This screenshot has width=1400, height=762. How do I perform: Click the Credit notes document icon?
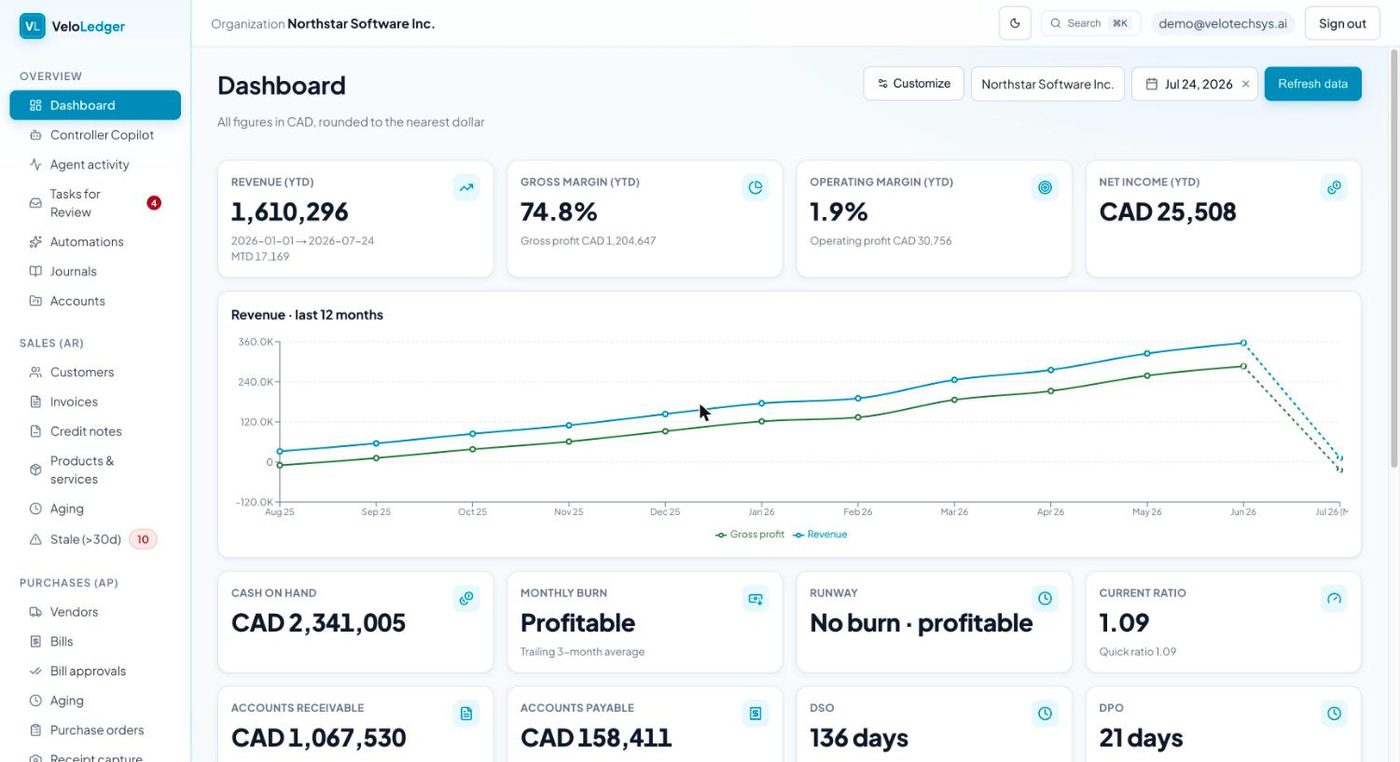tap(36, 431)
